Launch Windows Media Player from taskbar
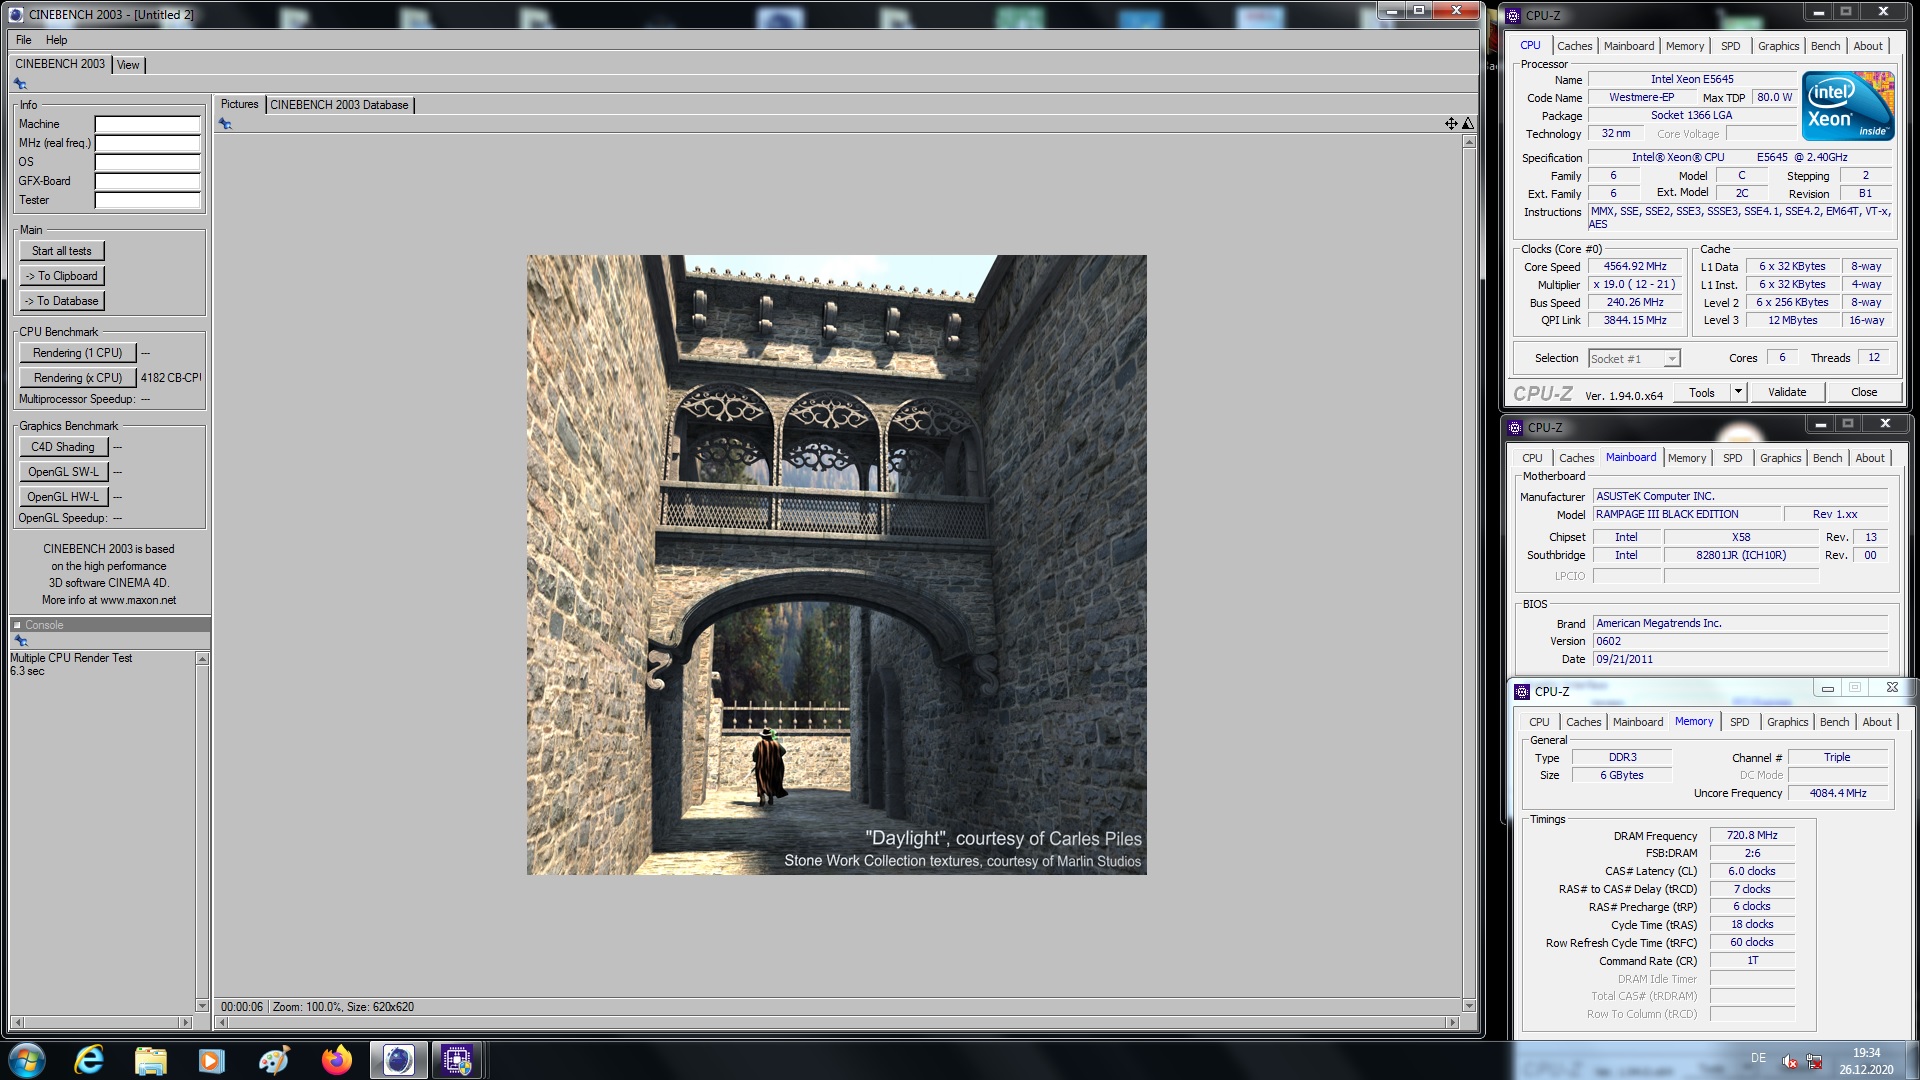Viewport: 1920px width, 1080px height. click(212, 1060)
